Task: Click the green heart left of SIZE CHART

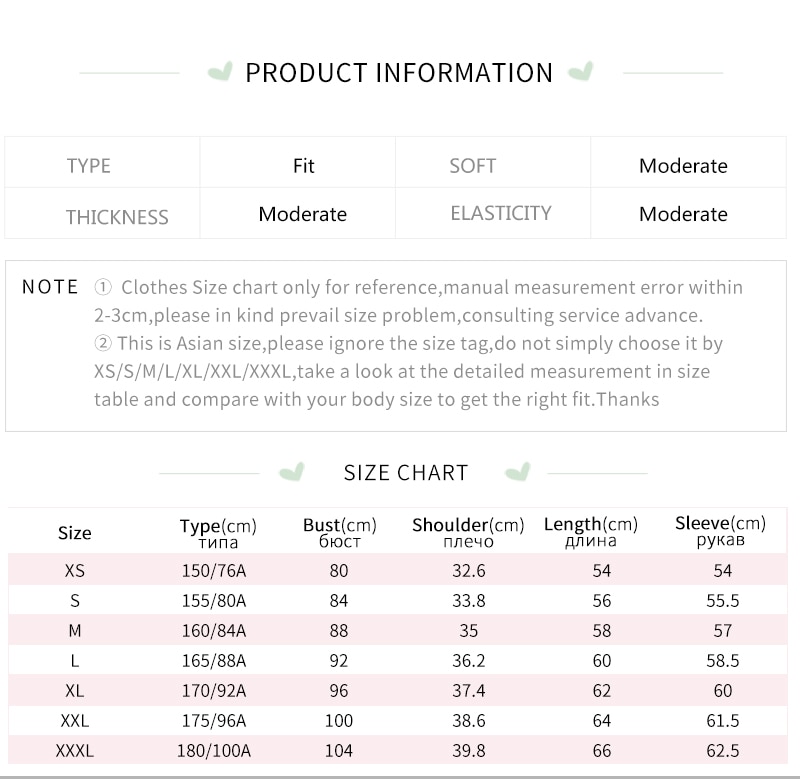Action: (292, 472)
